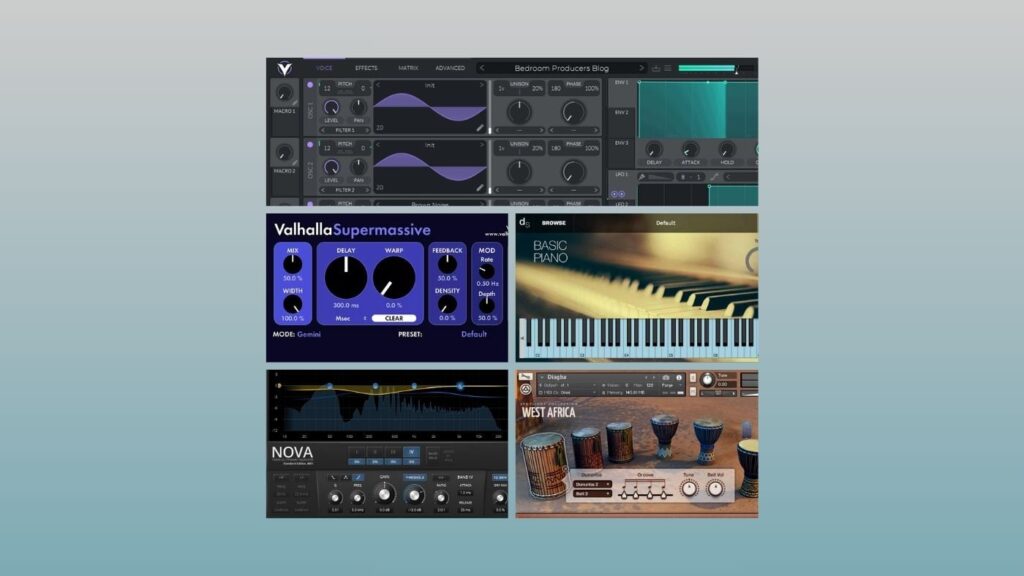This screenshot has height=576, width=1024.
Task: Select next OSC 2 wavetable arrow
Action: (x=482, y=145)
